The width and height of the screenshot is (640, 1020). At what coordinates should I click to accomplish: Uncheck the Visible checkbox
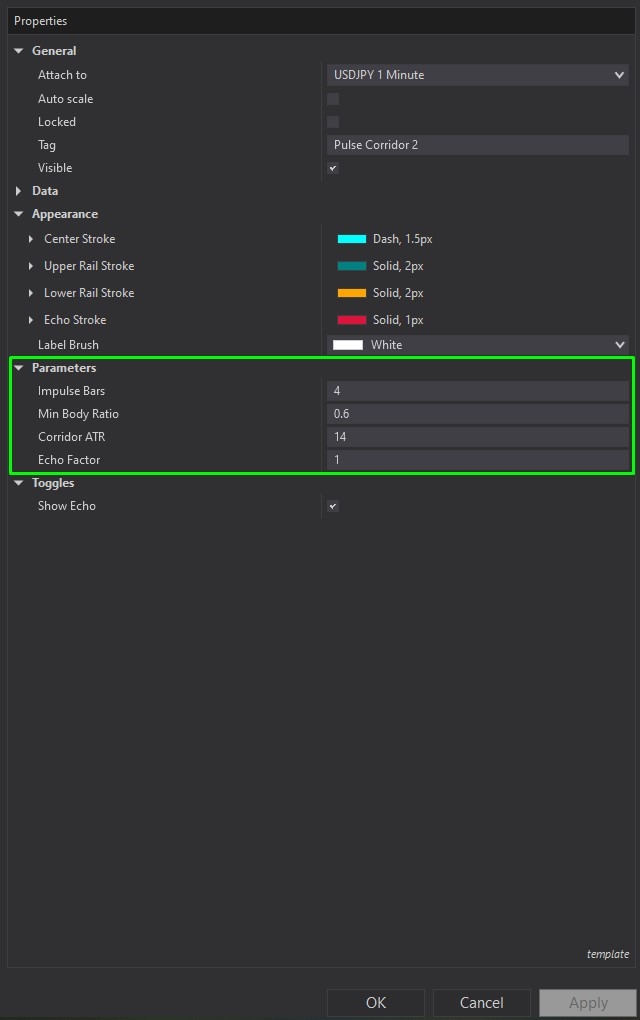(333, 168)
